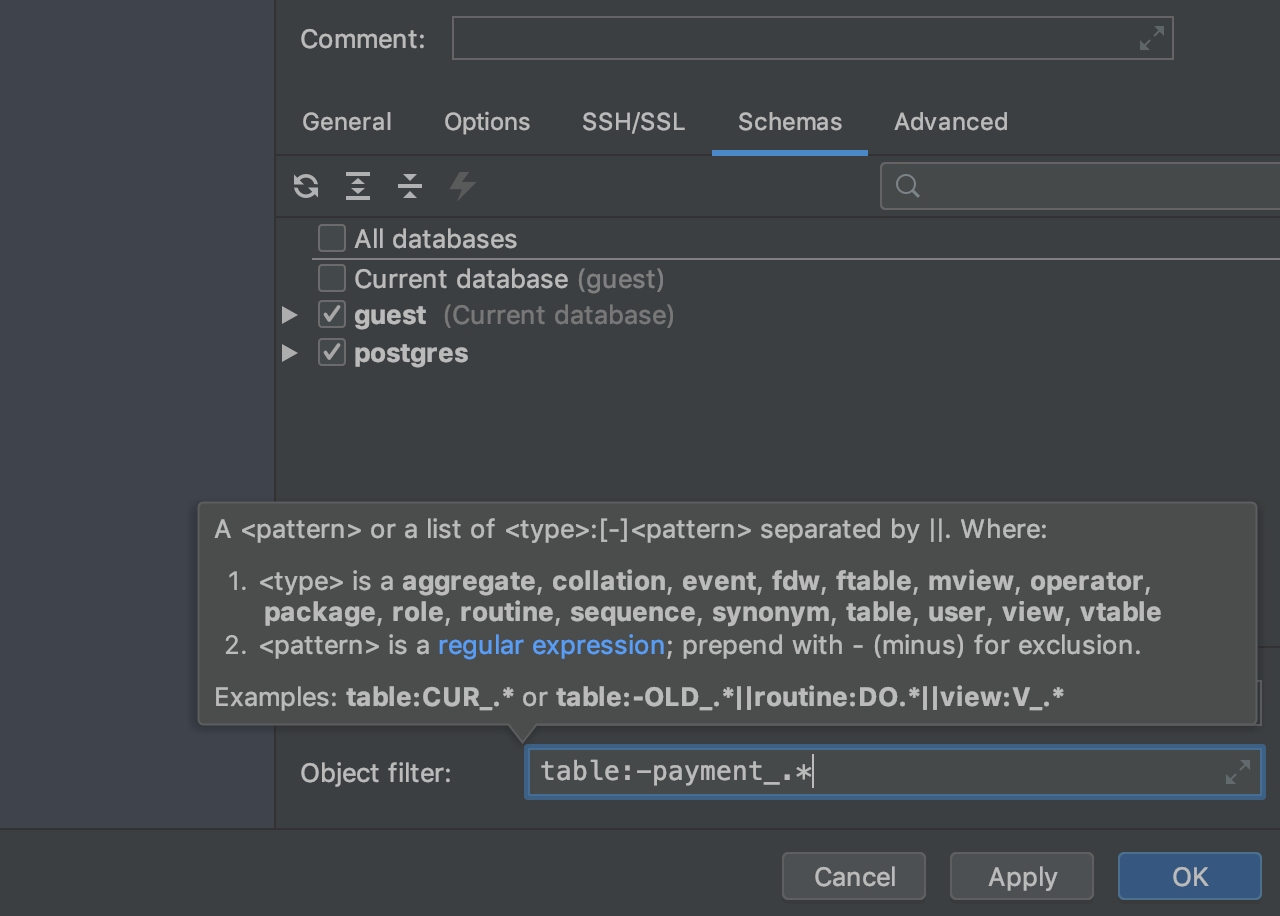Open the SSH/SSL tab
The width and height of the screenshot is (1280, 916).
pos(634,122)
